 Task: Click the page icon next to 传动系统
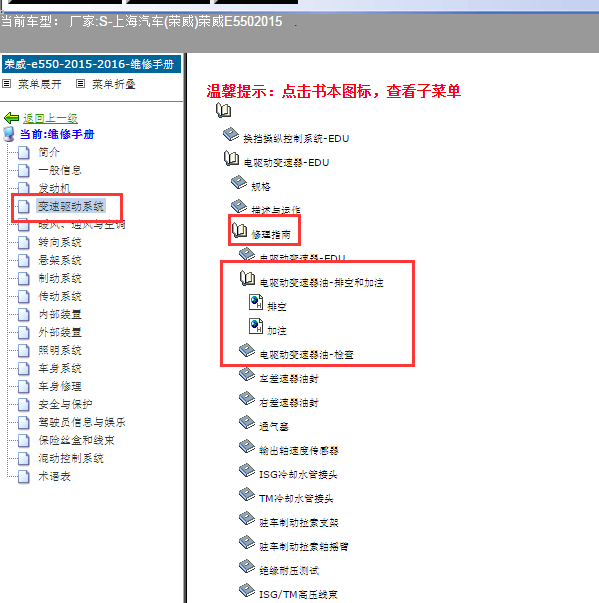[24, 297]
